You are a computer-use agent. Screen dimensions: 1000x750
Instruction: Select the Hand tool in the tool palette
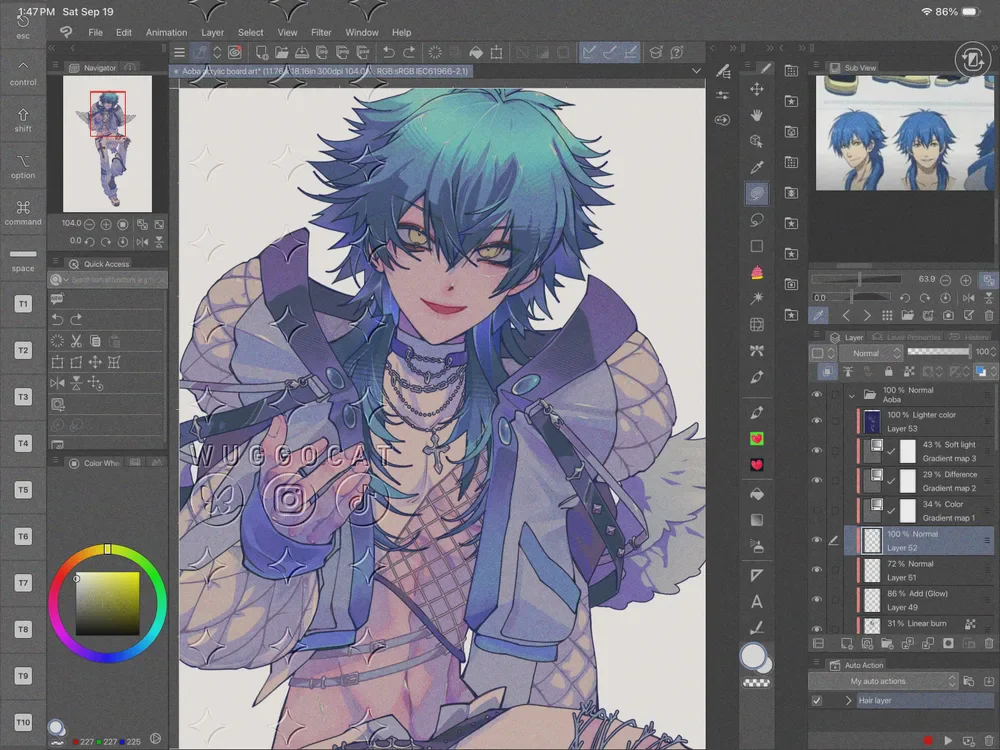pyautogui.click(x=757, y=115)
